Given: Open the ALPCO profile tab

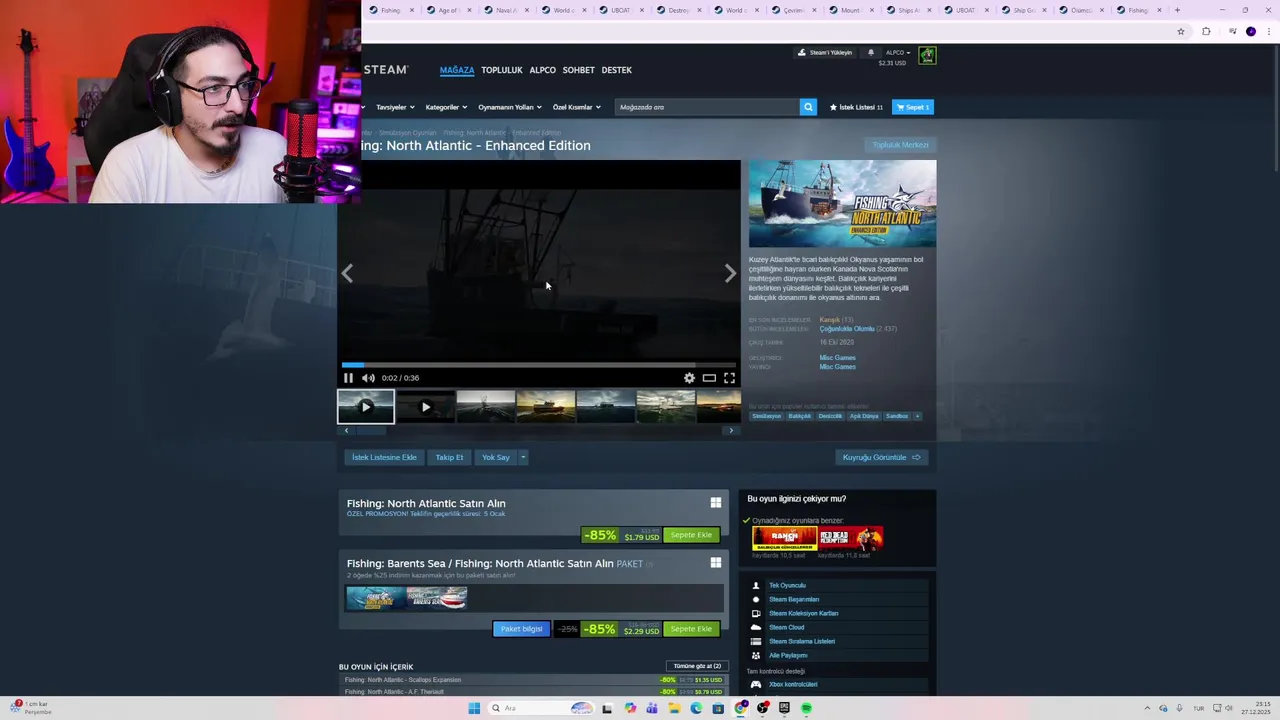Looking at the screenshot, I should tap(543, 70).
